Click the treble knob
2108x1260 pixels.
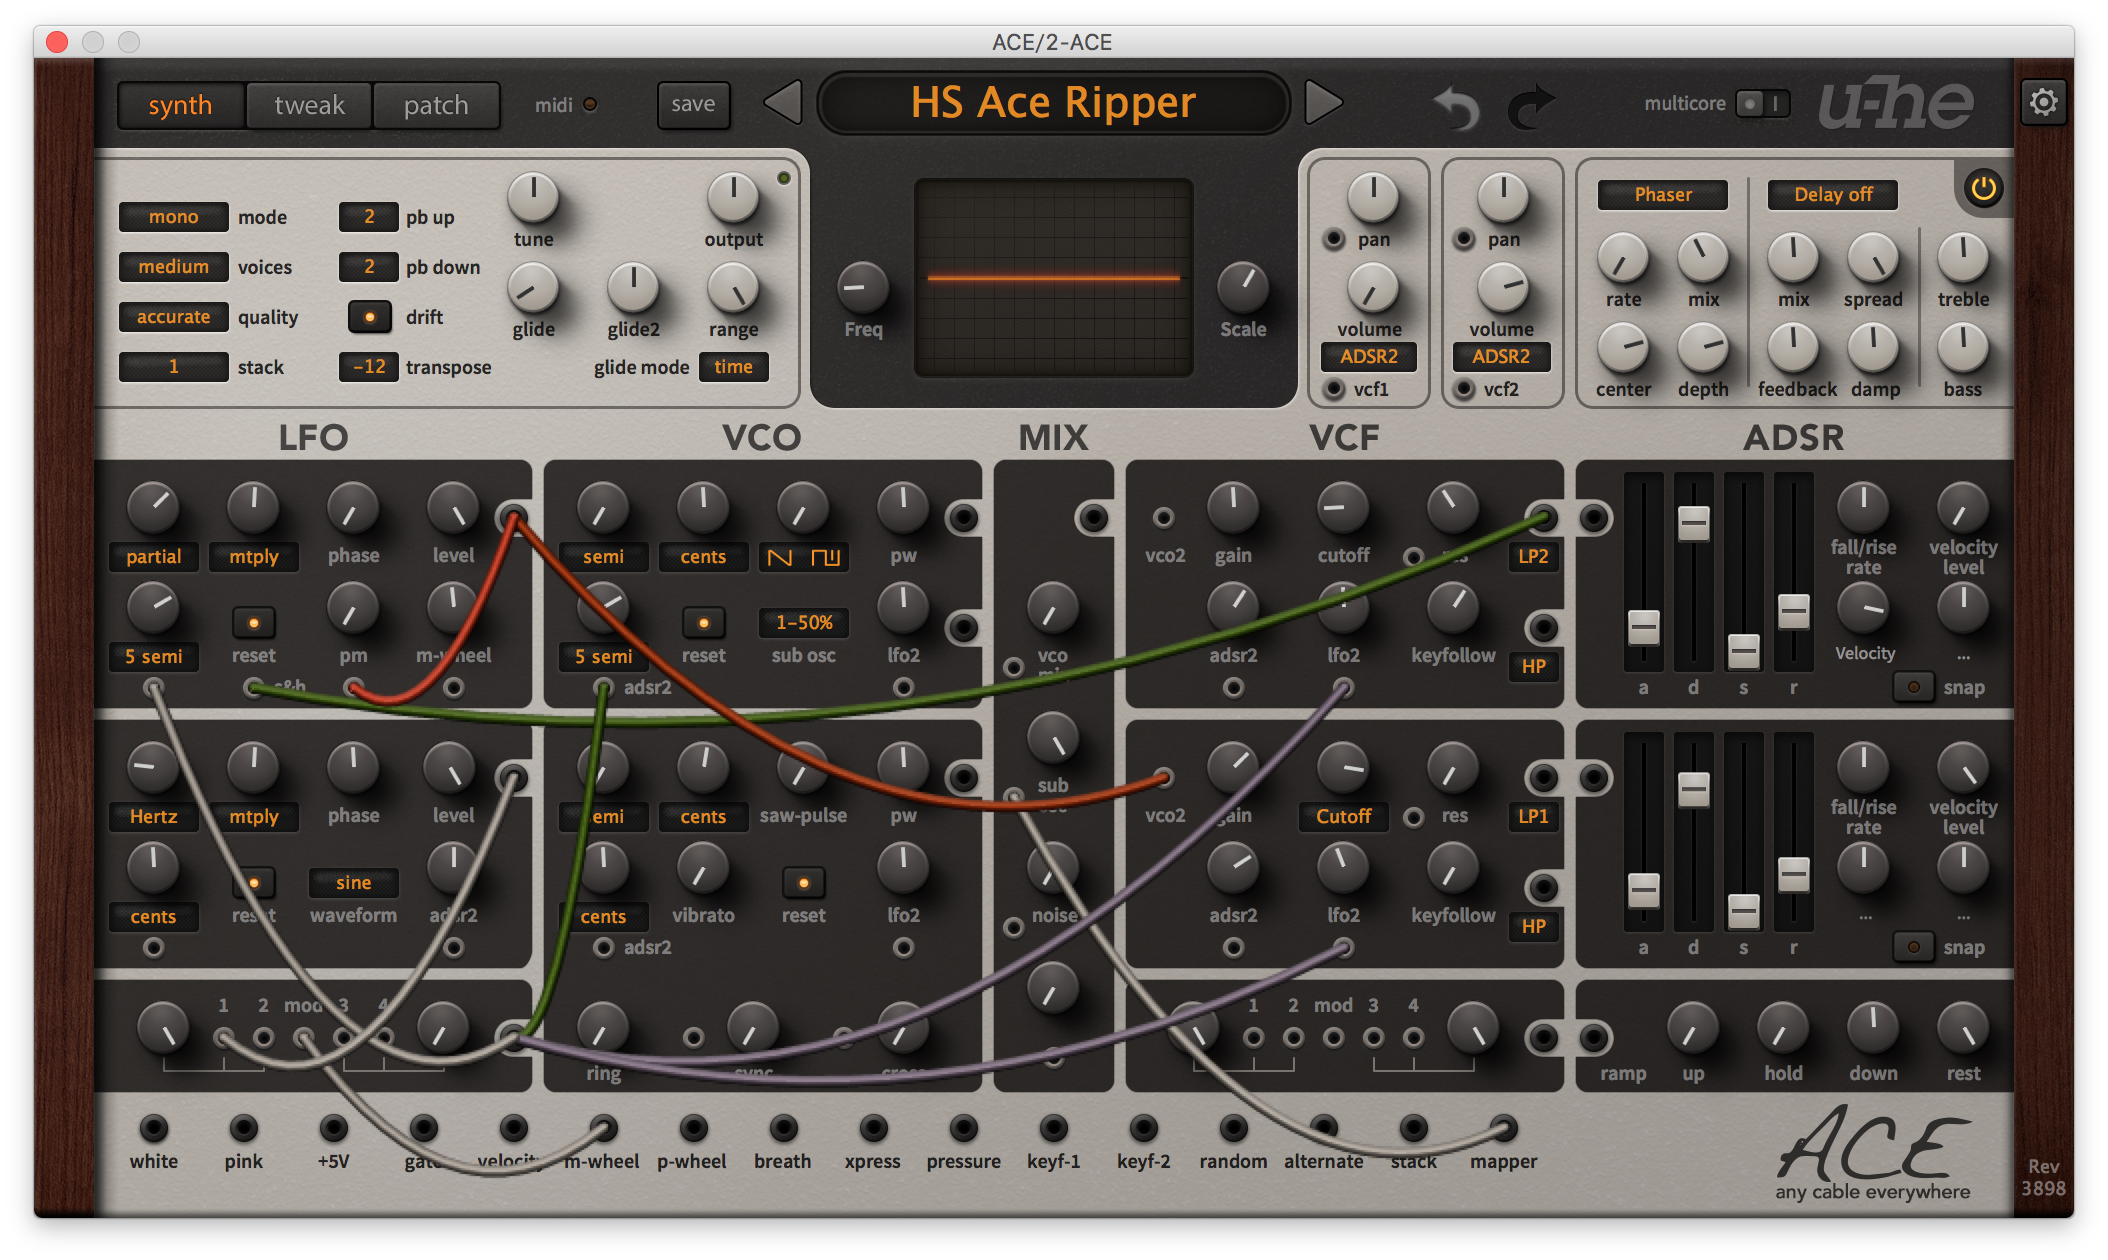[1963, 258]
